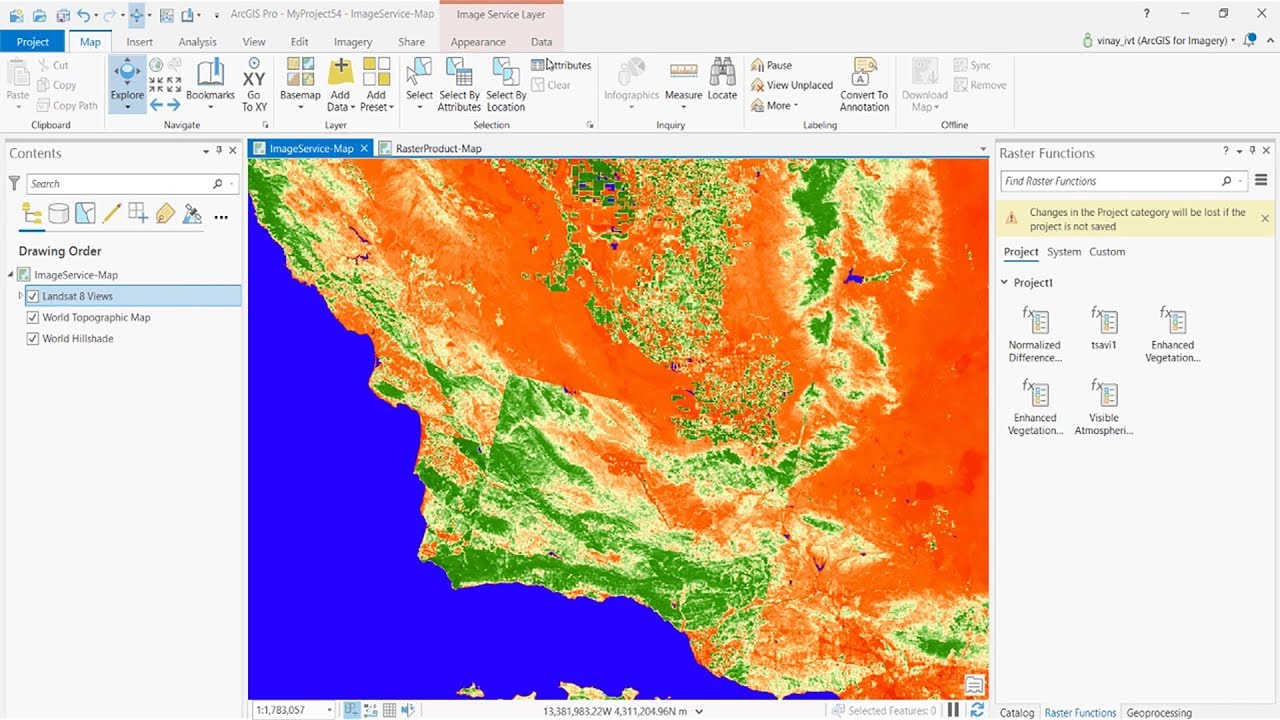Toggle View Unplaced labels
This screenshot has height=720, width=1280.
(x=791, y=85)
